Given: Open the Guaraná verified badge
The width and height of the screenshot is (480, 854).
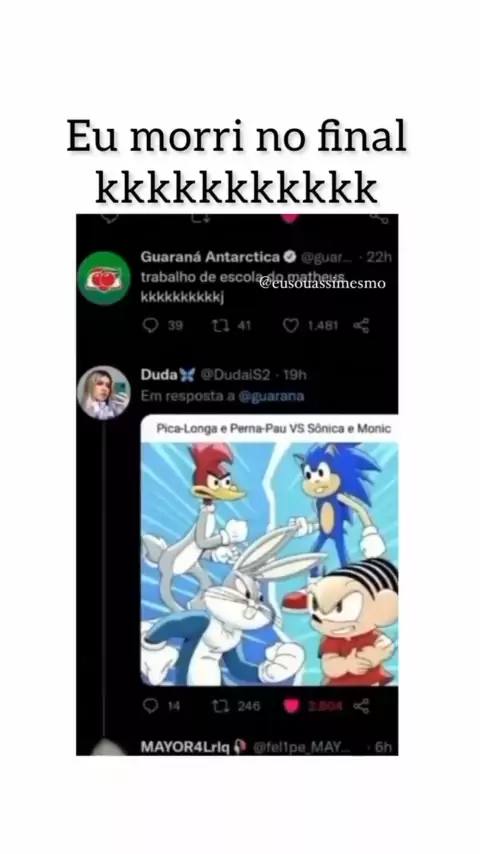Looking at the screenshot, I should click(291, 257).
